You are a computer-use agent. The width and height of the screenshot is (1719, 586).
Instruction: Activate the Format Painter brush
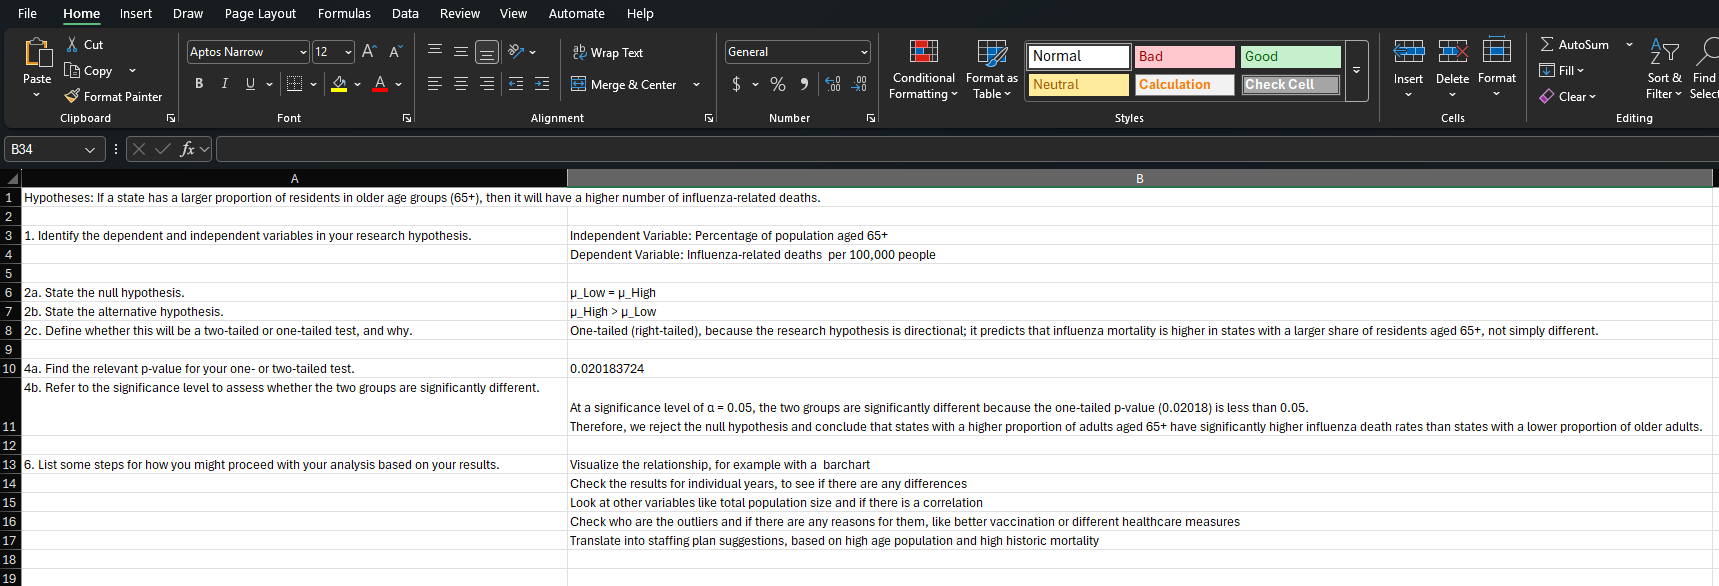tap(72, 96)
